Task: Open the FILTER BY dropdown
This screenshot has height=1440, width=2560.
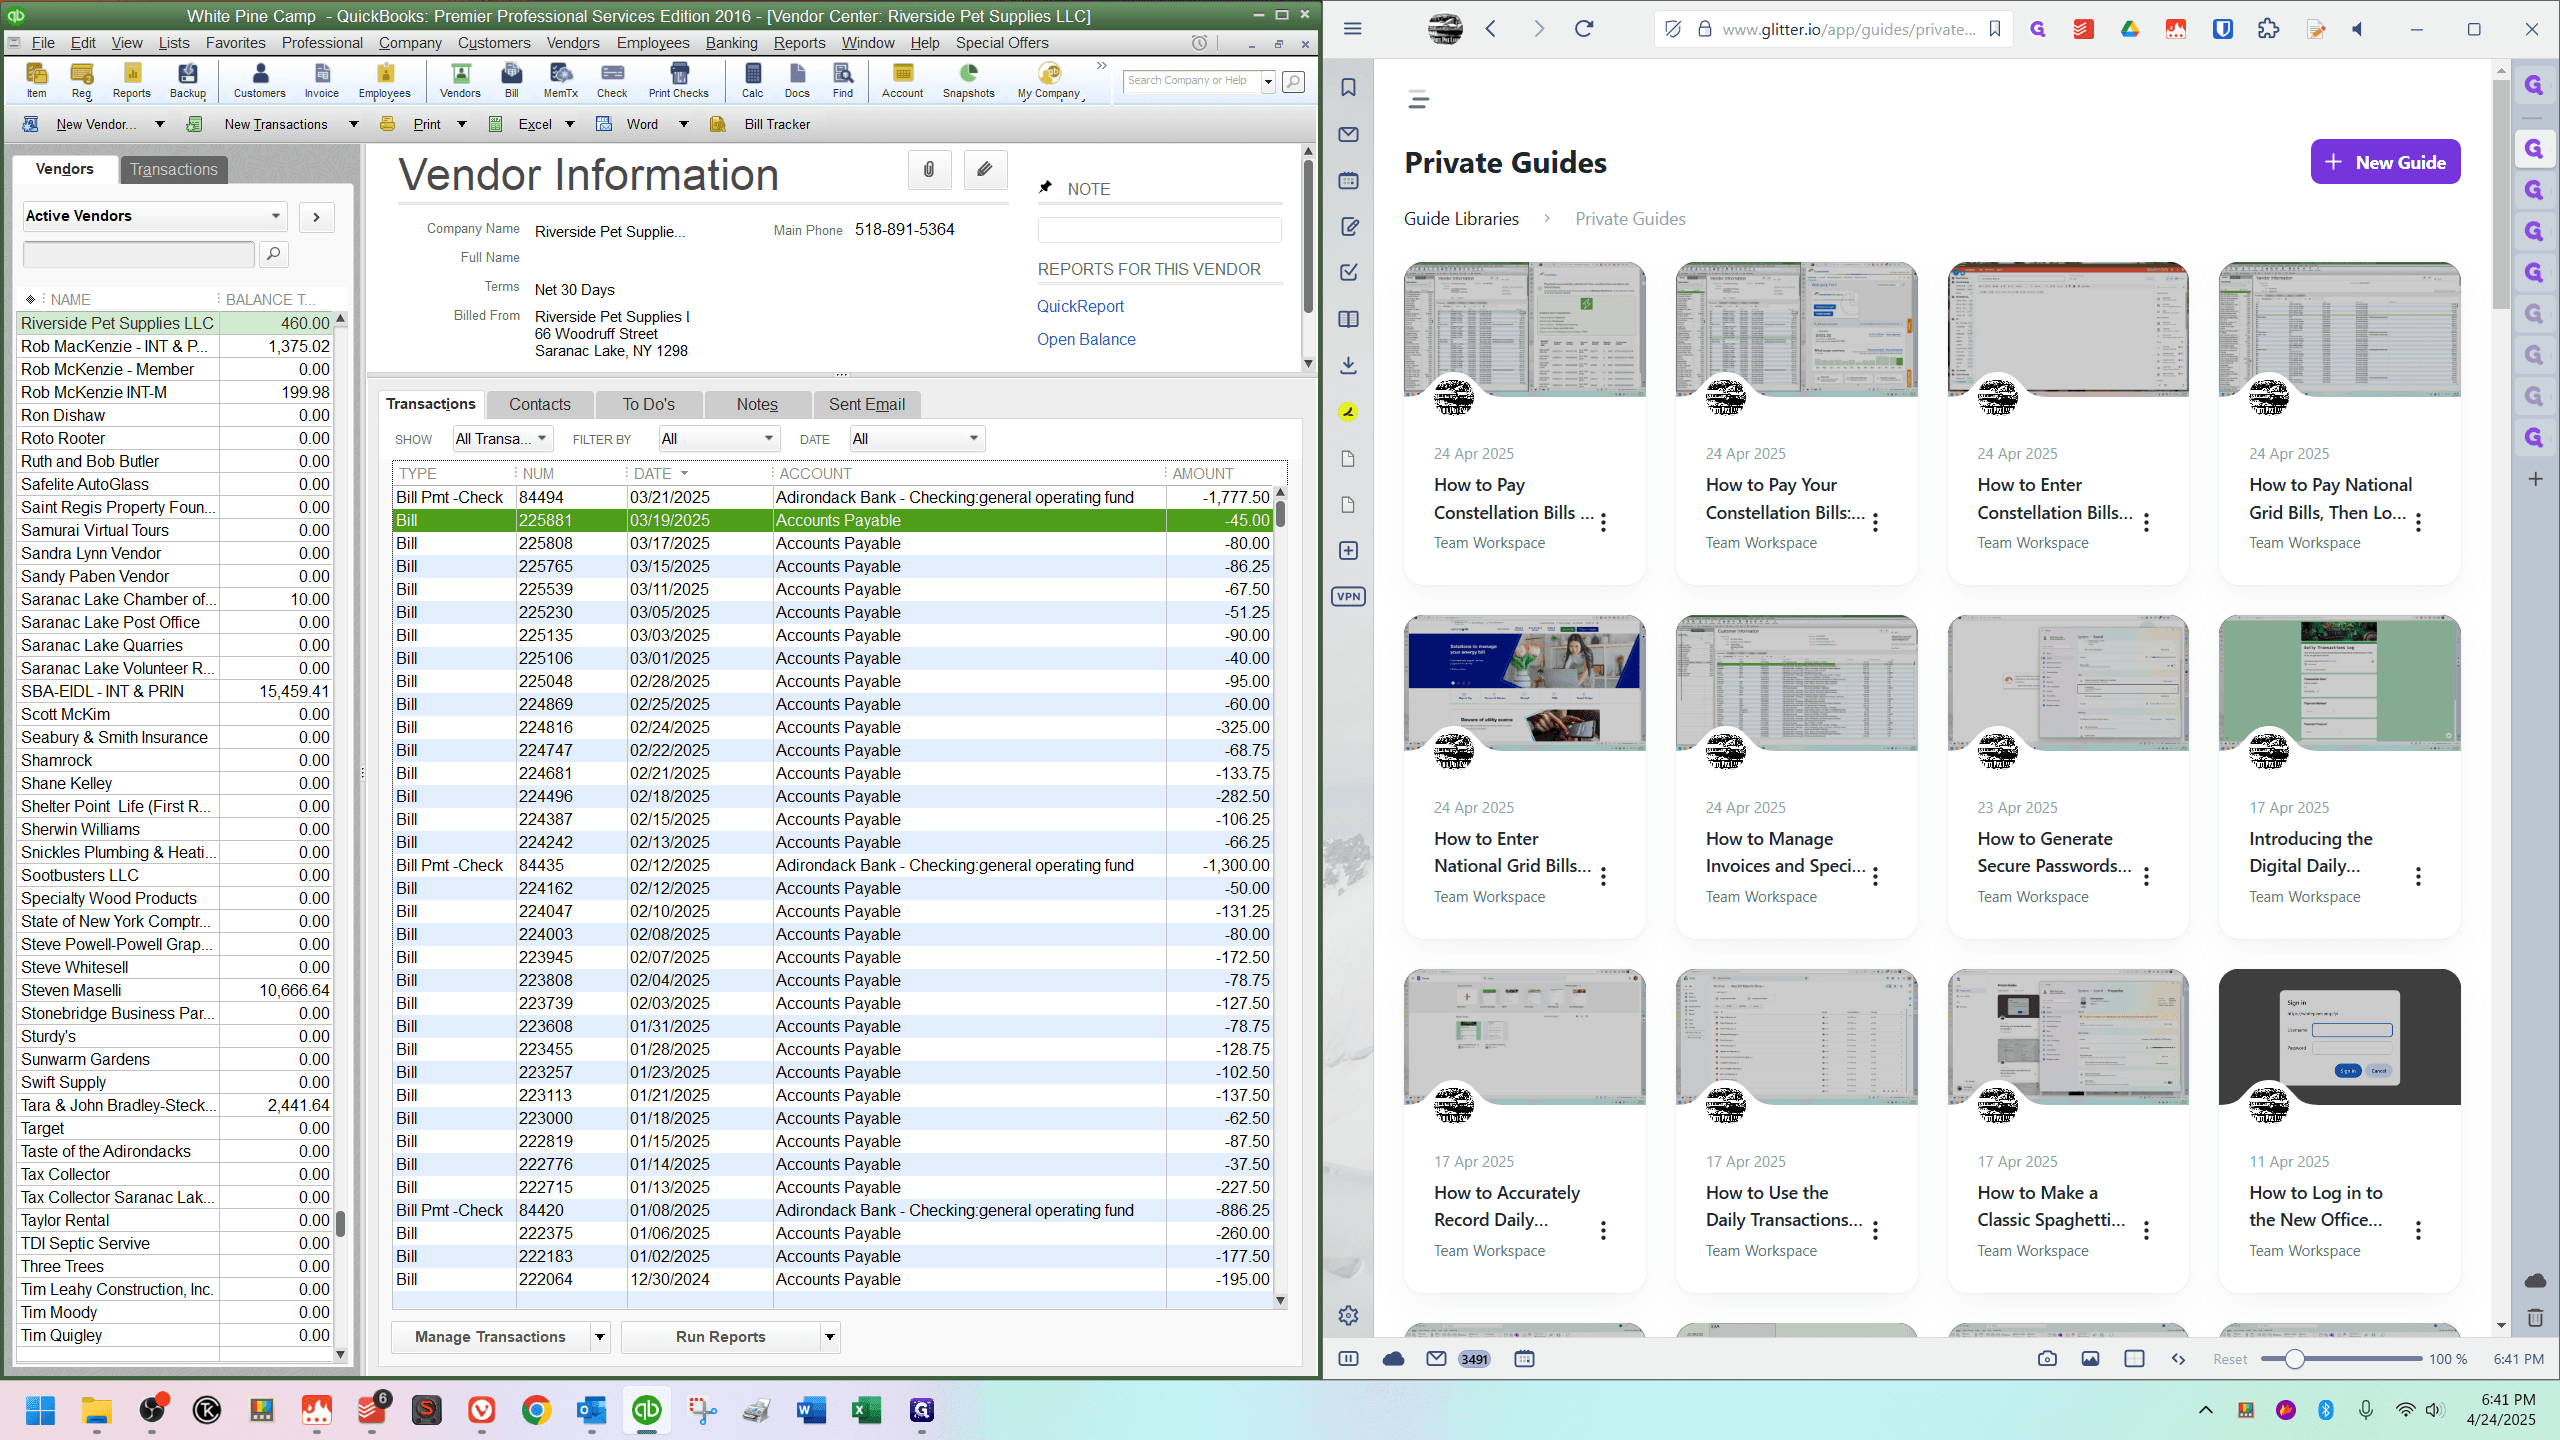Action: click(x=718, y=438)
